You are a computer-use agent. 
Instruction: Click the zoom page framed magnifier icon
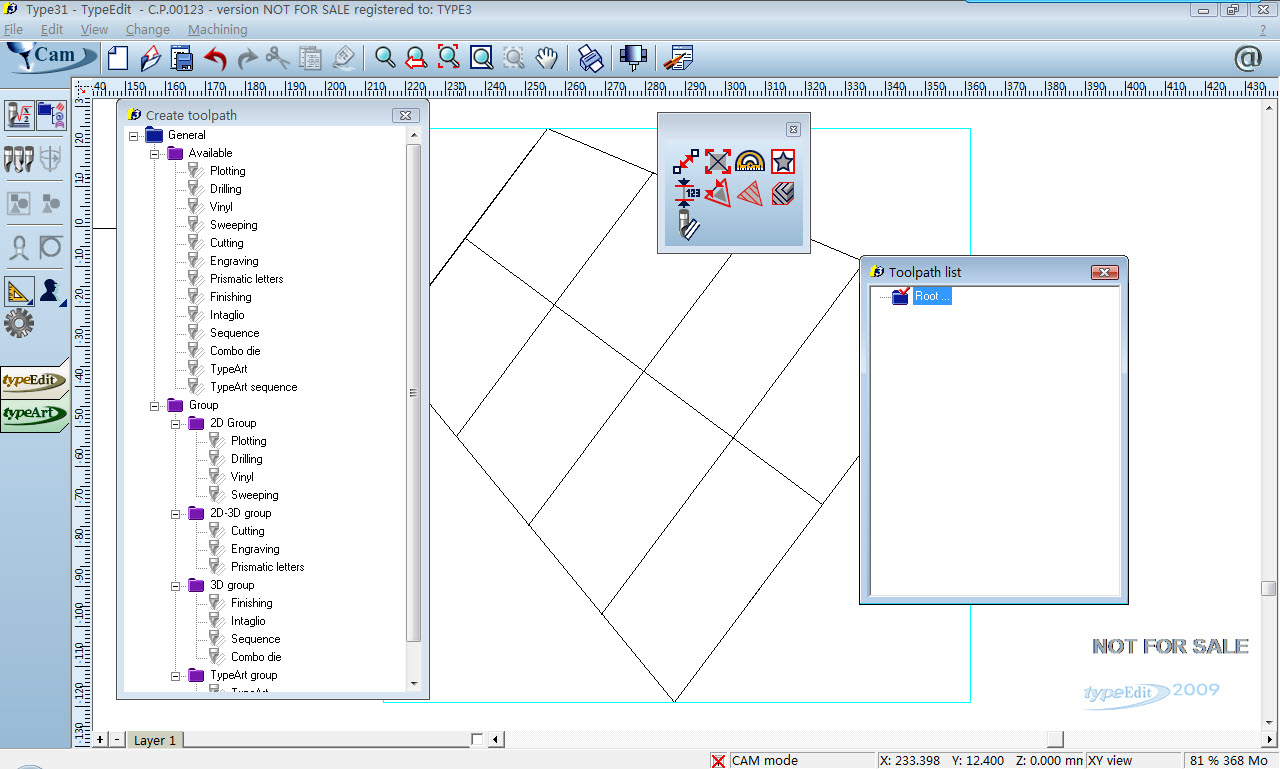[481, 58]
